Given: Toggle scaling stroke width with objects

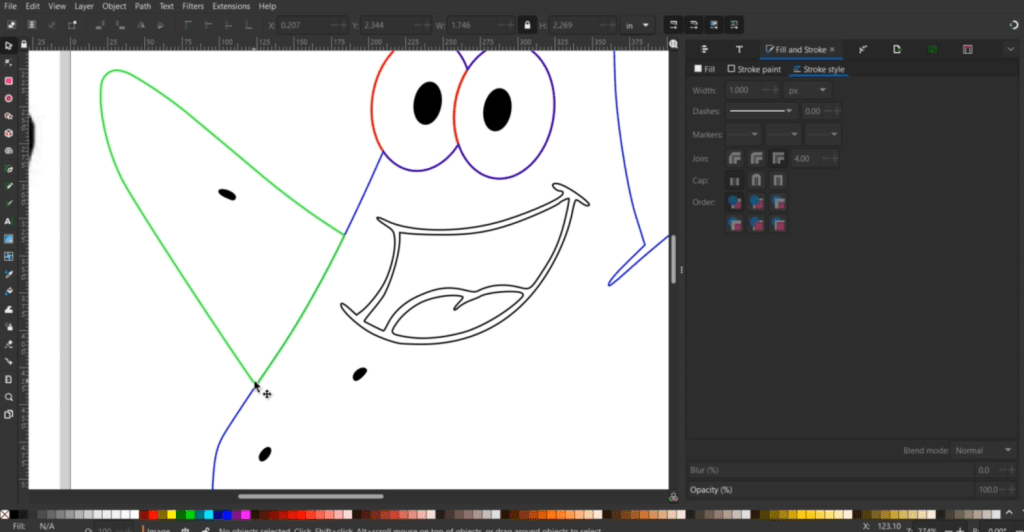Looking at the screenshot, I should (672, 24).
